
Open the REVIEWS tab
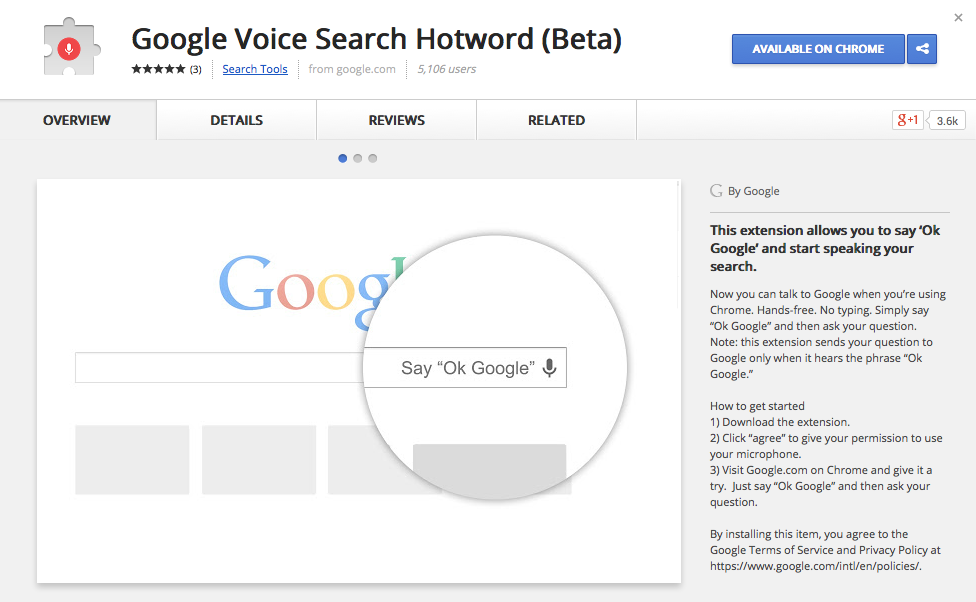pyautogui.click(x=396, y=119)
